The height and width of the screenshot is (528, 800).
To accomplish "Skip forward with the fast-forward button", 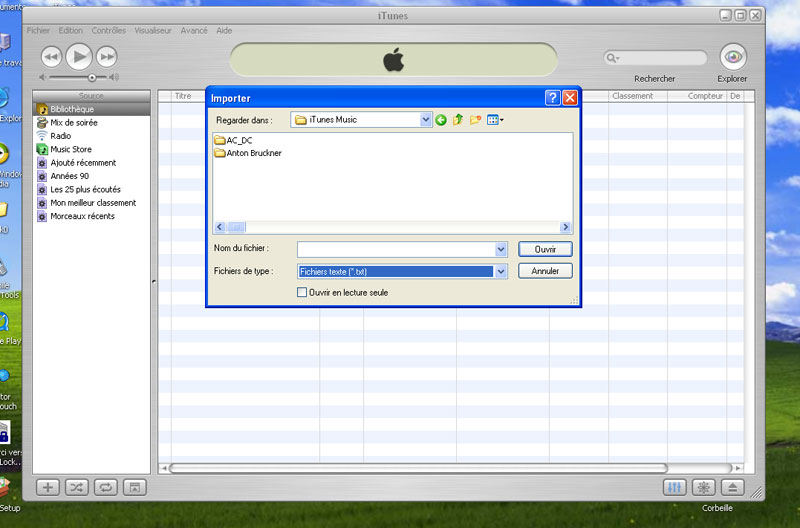I will pyautogui.click(x=107, y=57).
